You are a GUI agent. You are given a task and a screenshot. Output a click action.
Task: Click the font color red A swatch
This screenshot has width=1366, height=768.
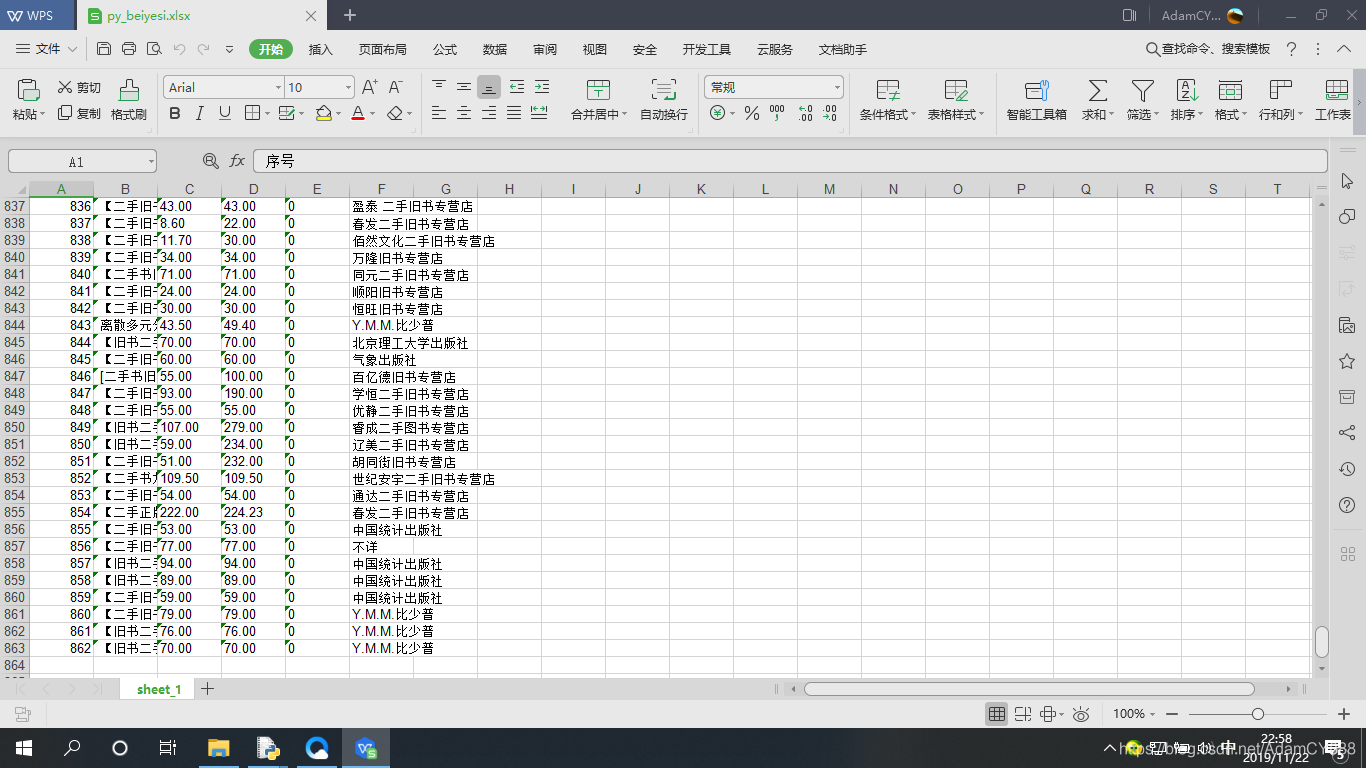[x=358, y=114]
